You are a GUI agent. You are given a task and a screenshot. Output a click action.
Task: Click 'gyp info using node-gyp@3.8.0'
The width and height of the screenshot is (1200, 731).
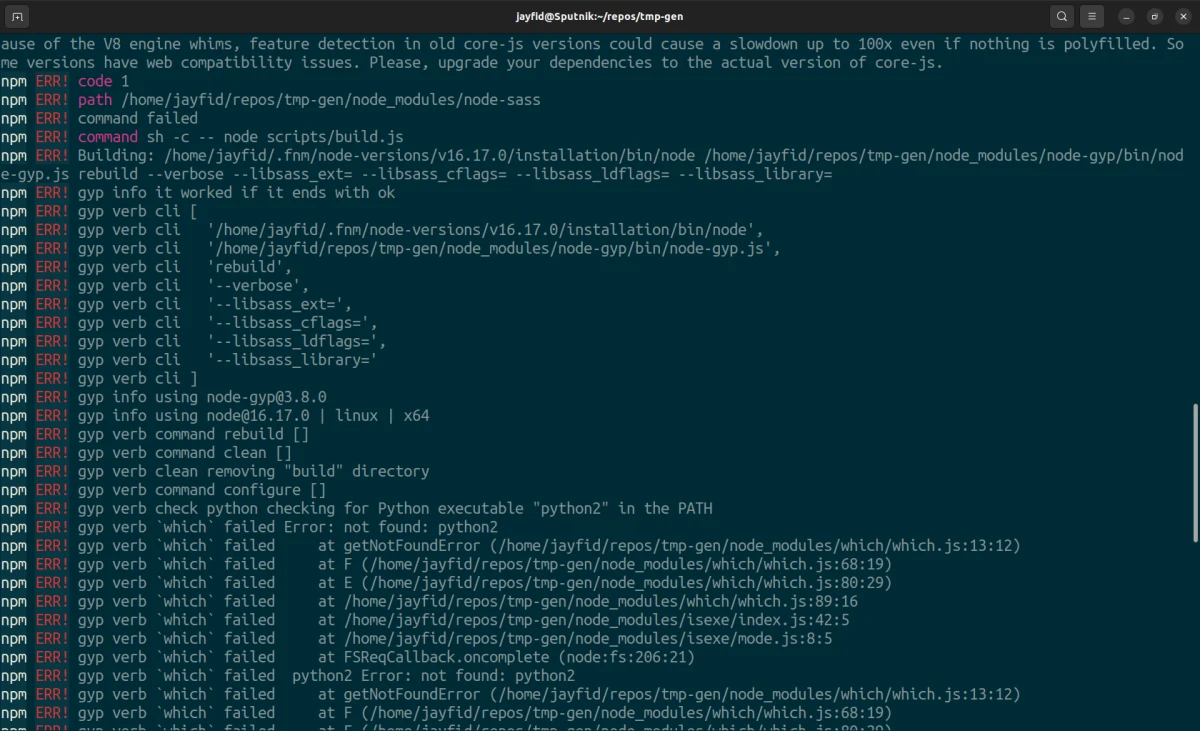coord(202,397)
